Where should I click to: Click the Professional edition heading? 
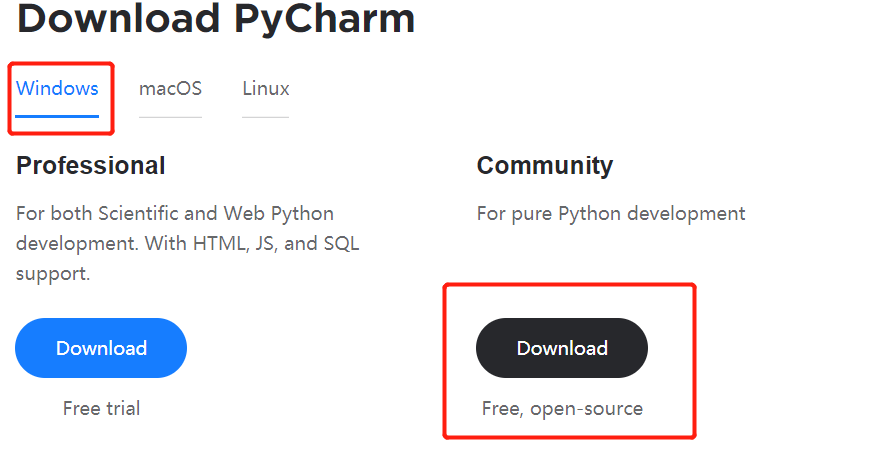91,165
